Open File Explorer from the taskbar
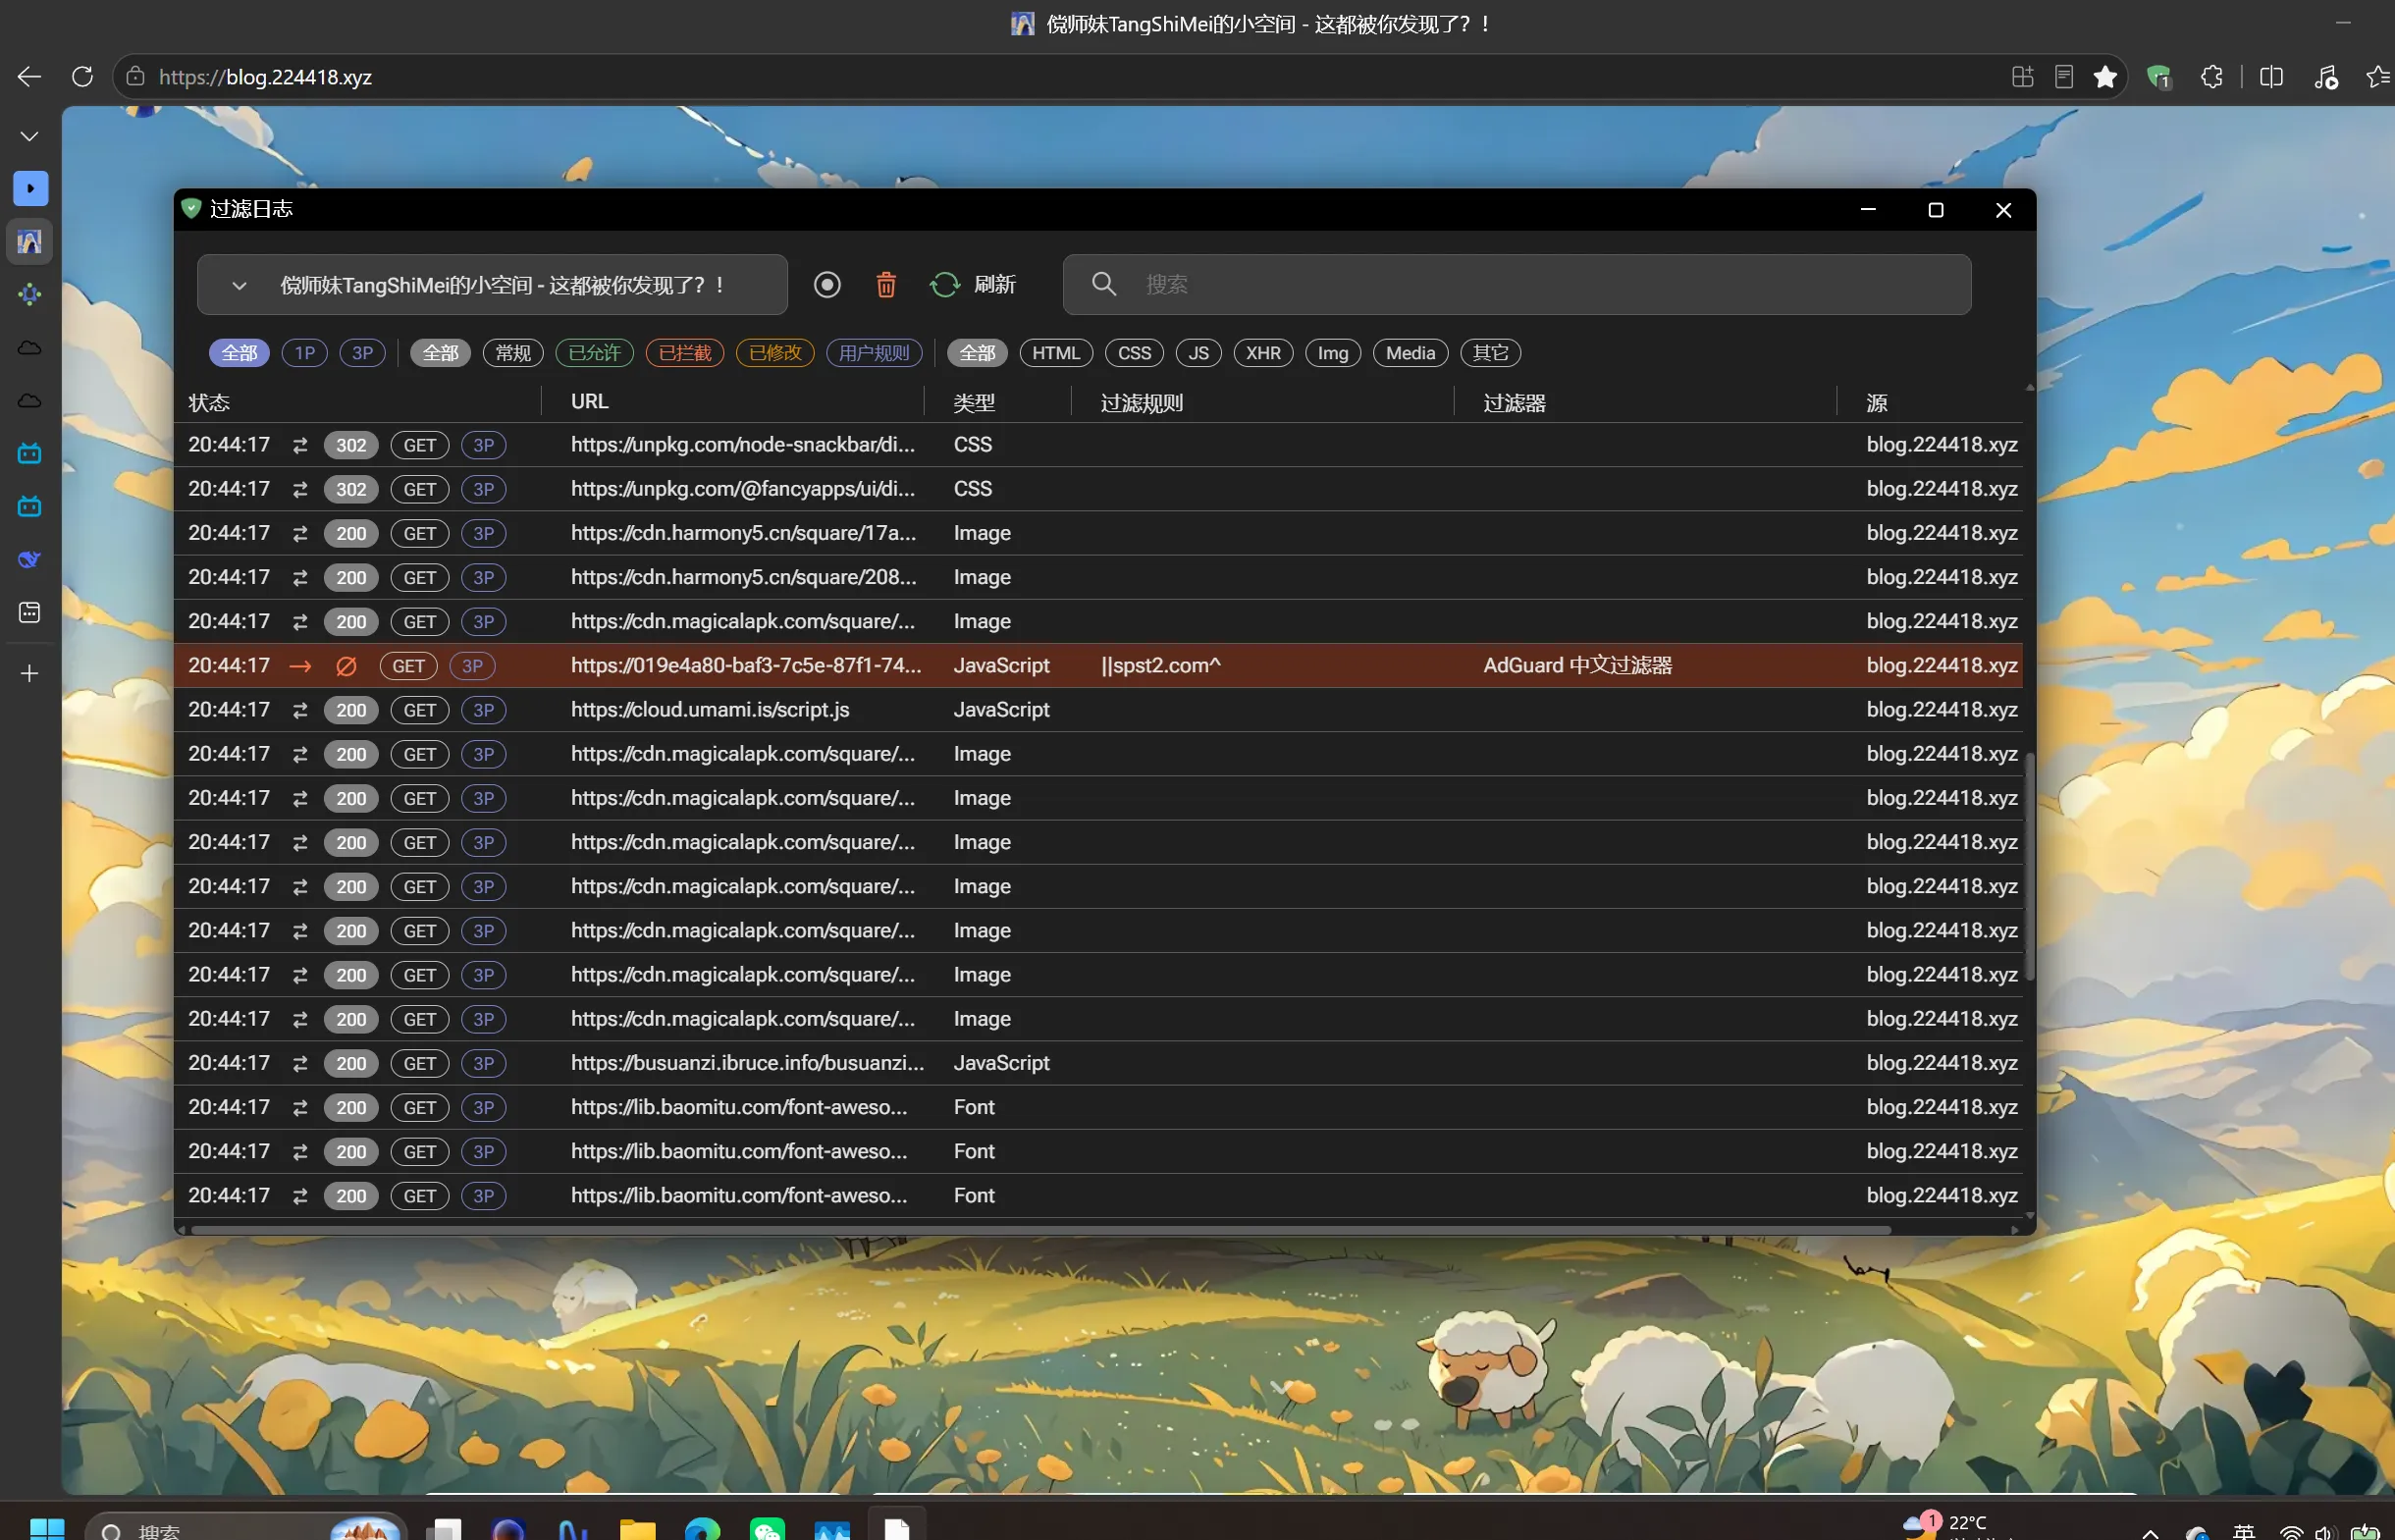Screen dimensions: 2395x1540 pos(637,1528)
